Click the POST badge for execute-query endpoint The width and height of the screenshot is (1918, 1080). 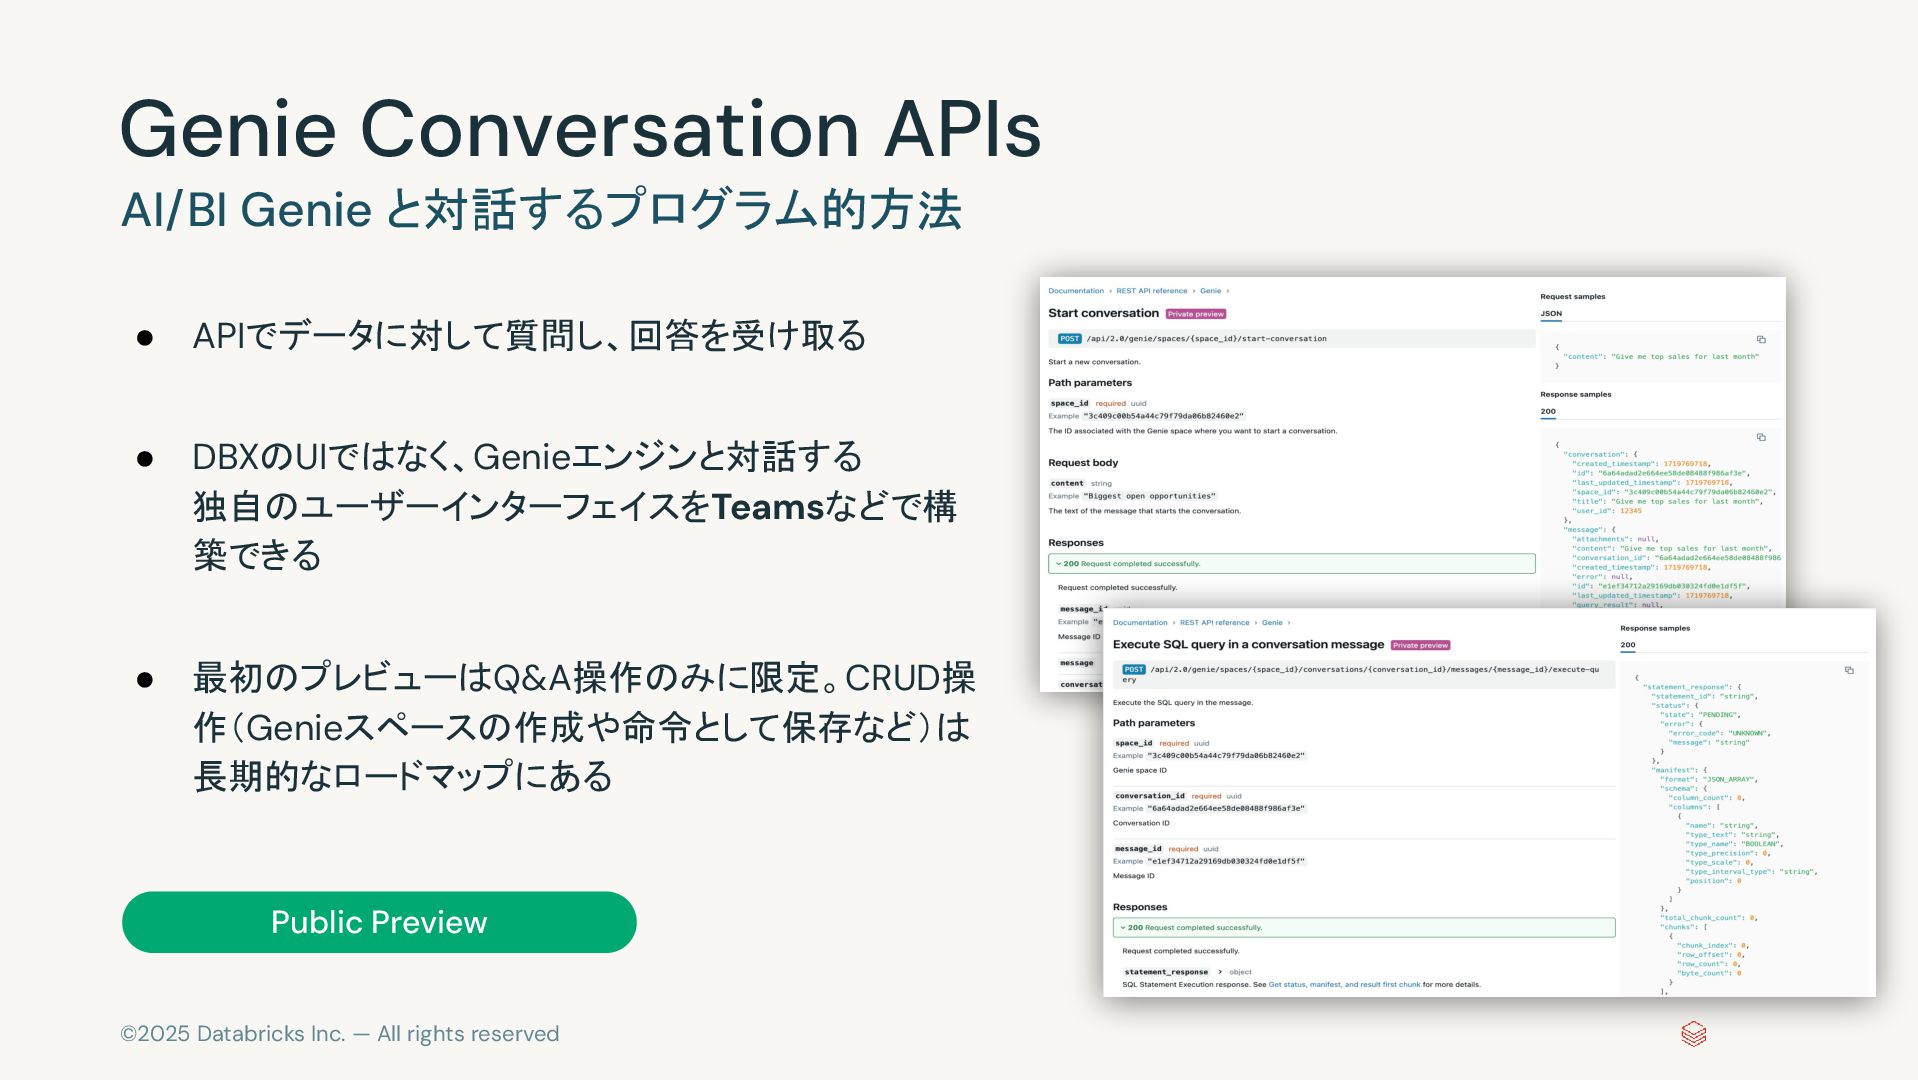click(1133, 670)
